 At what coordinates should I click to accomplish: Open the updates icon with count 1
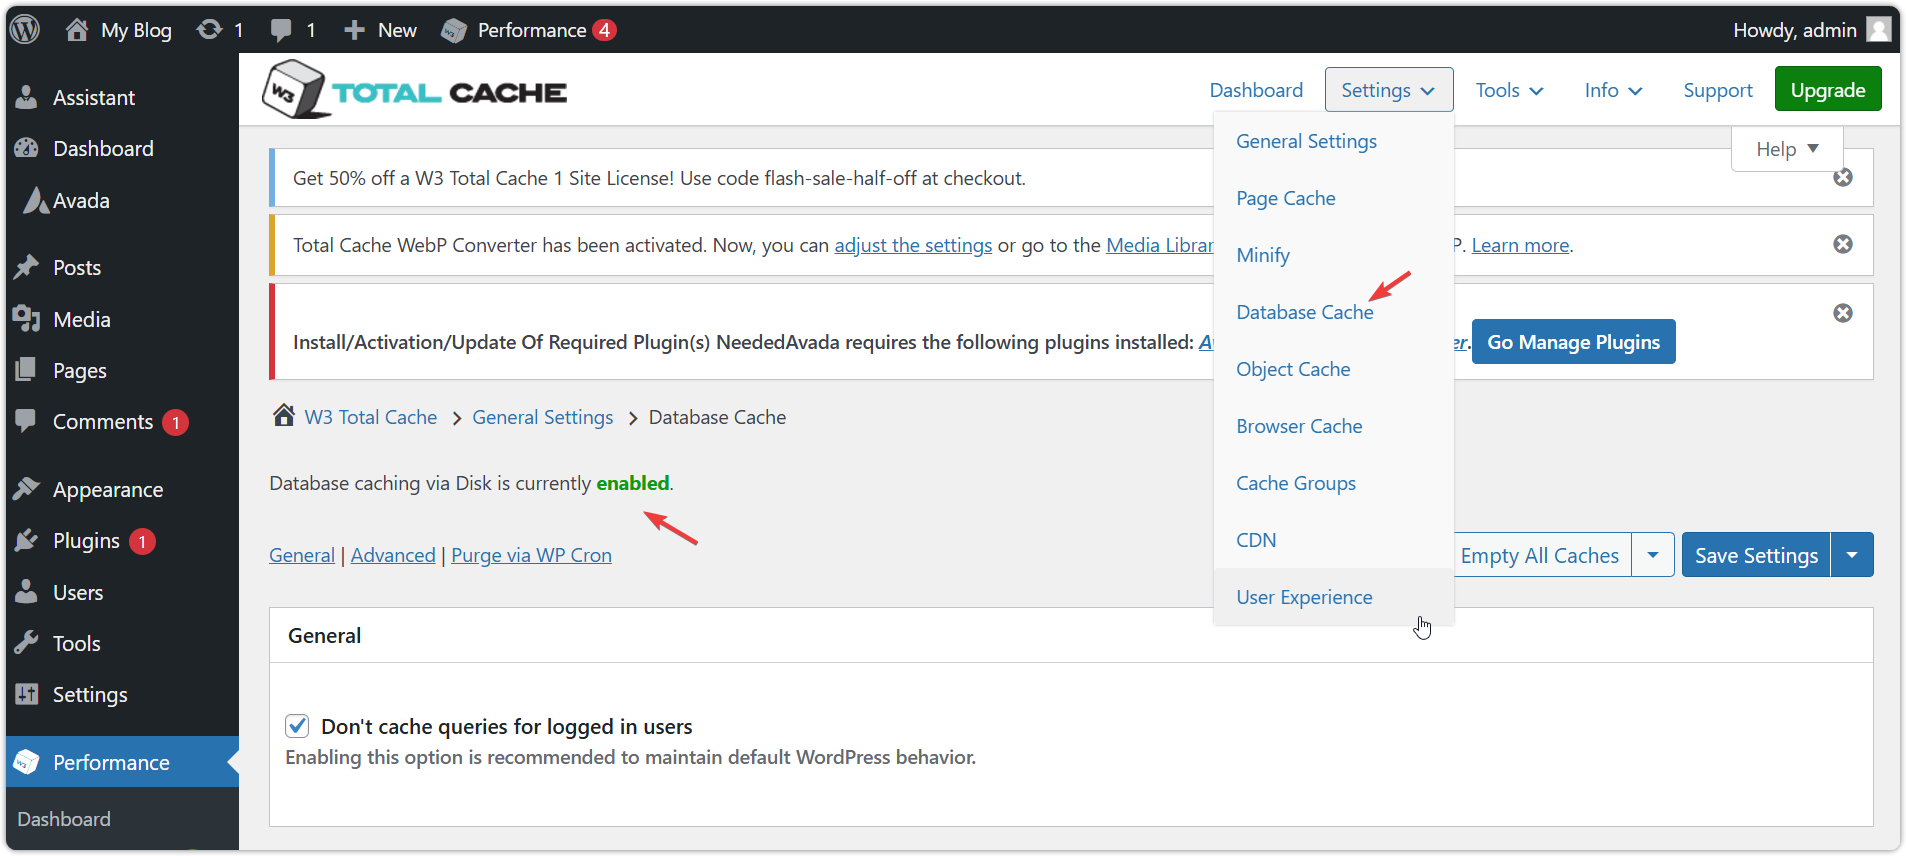point(209,30)
